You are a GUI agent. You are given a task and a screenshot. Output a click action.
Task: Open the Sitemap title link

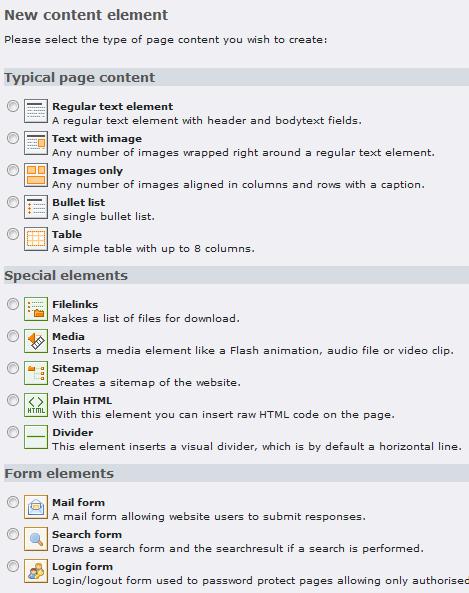click(76, 369)
